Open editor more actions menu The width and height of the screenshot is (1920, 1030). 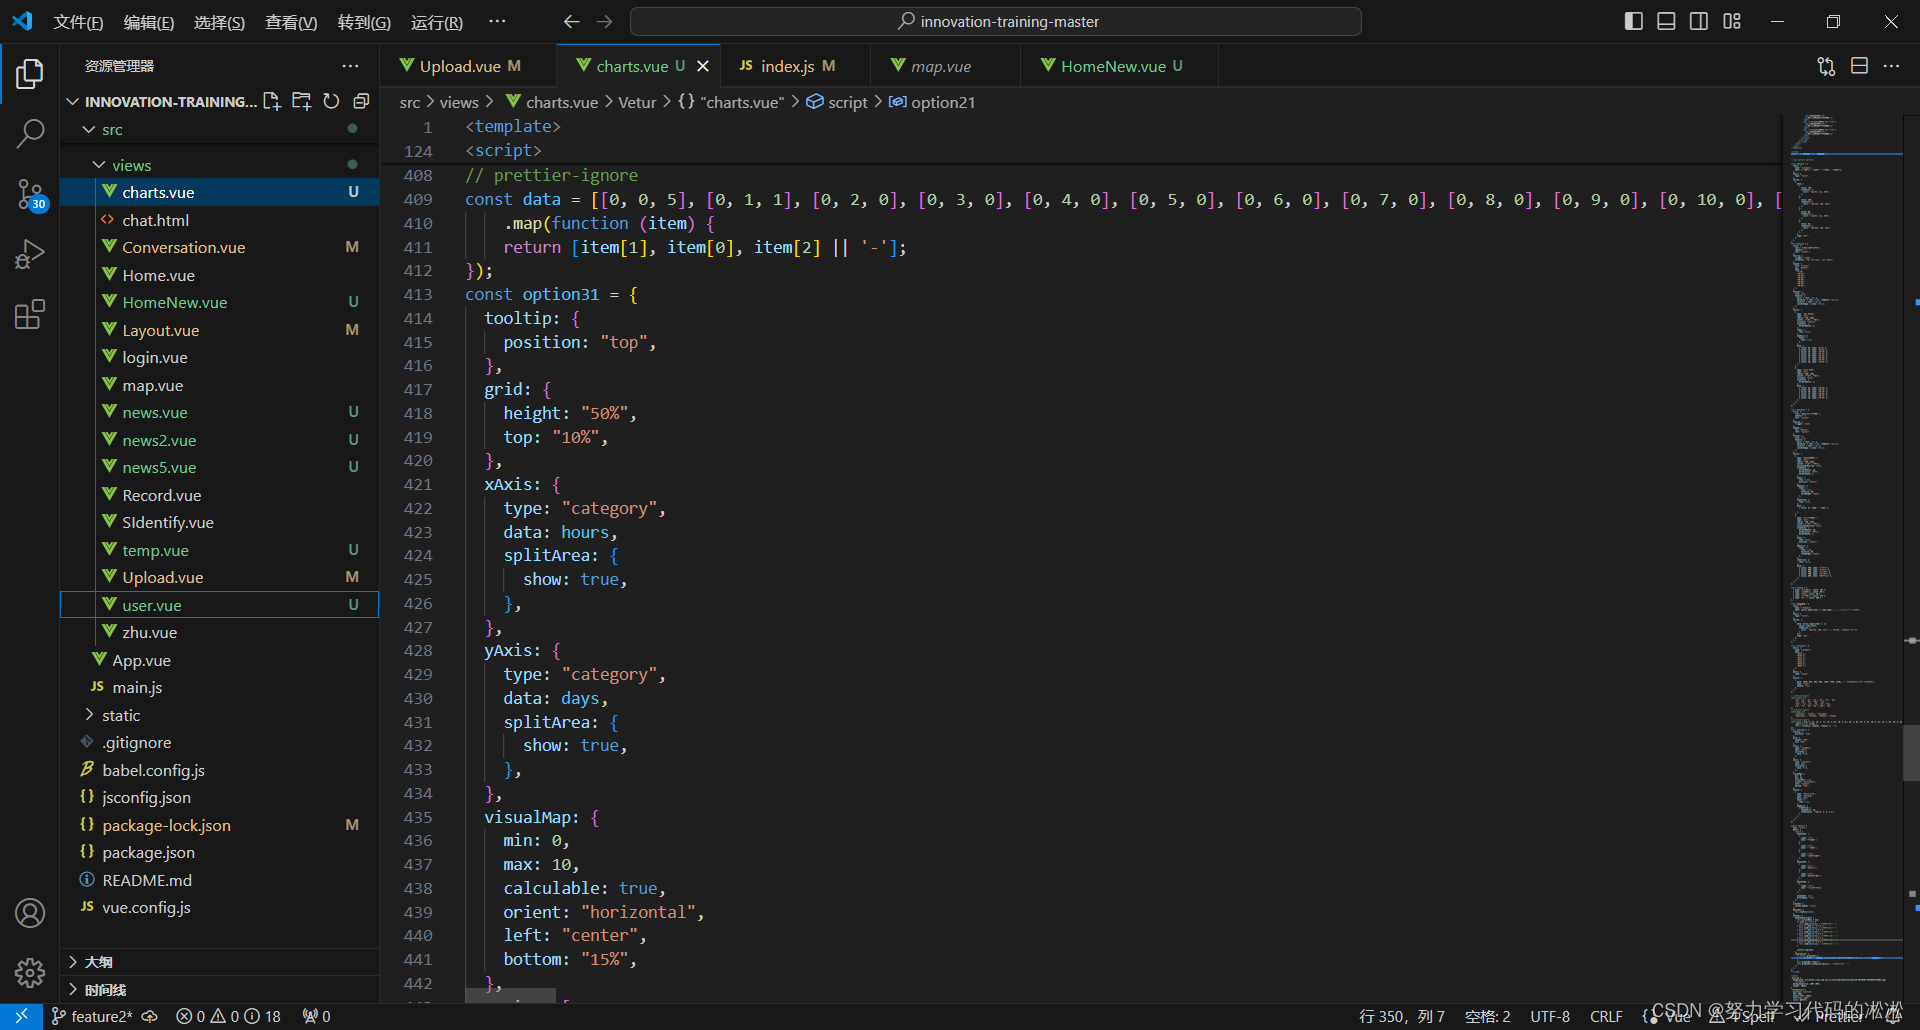pyautogui.click(x=1891, y=66)
